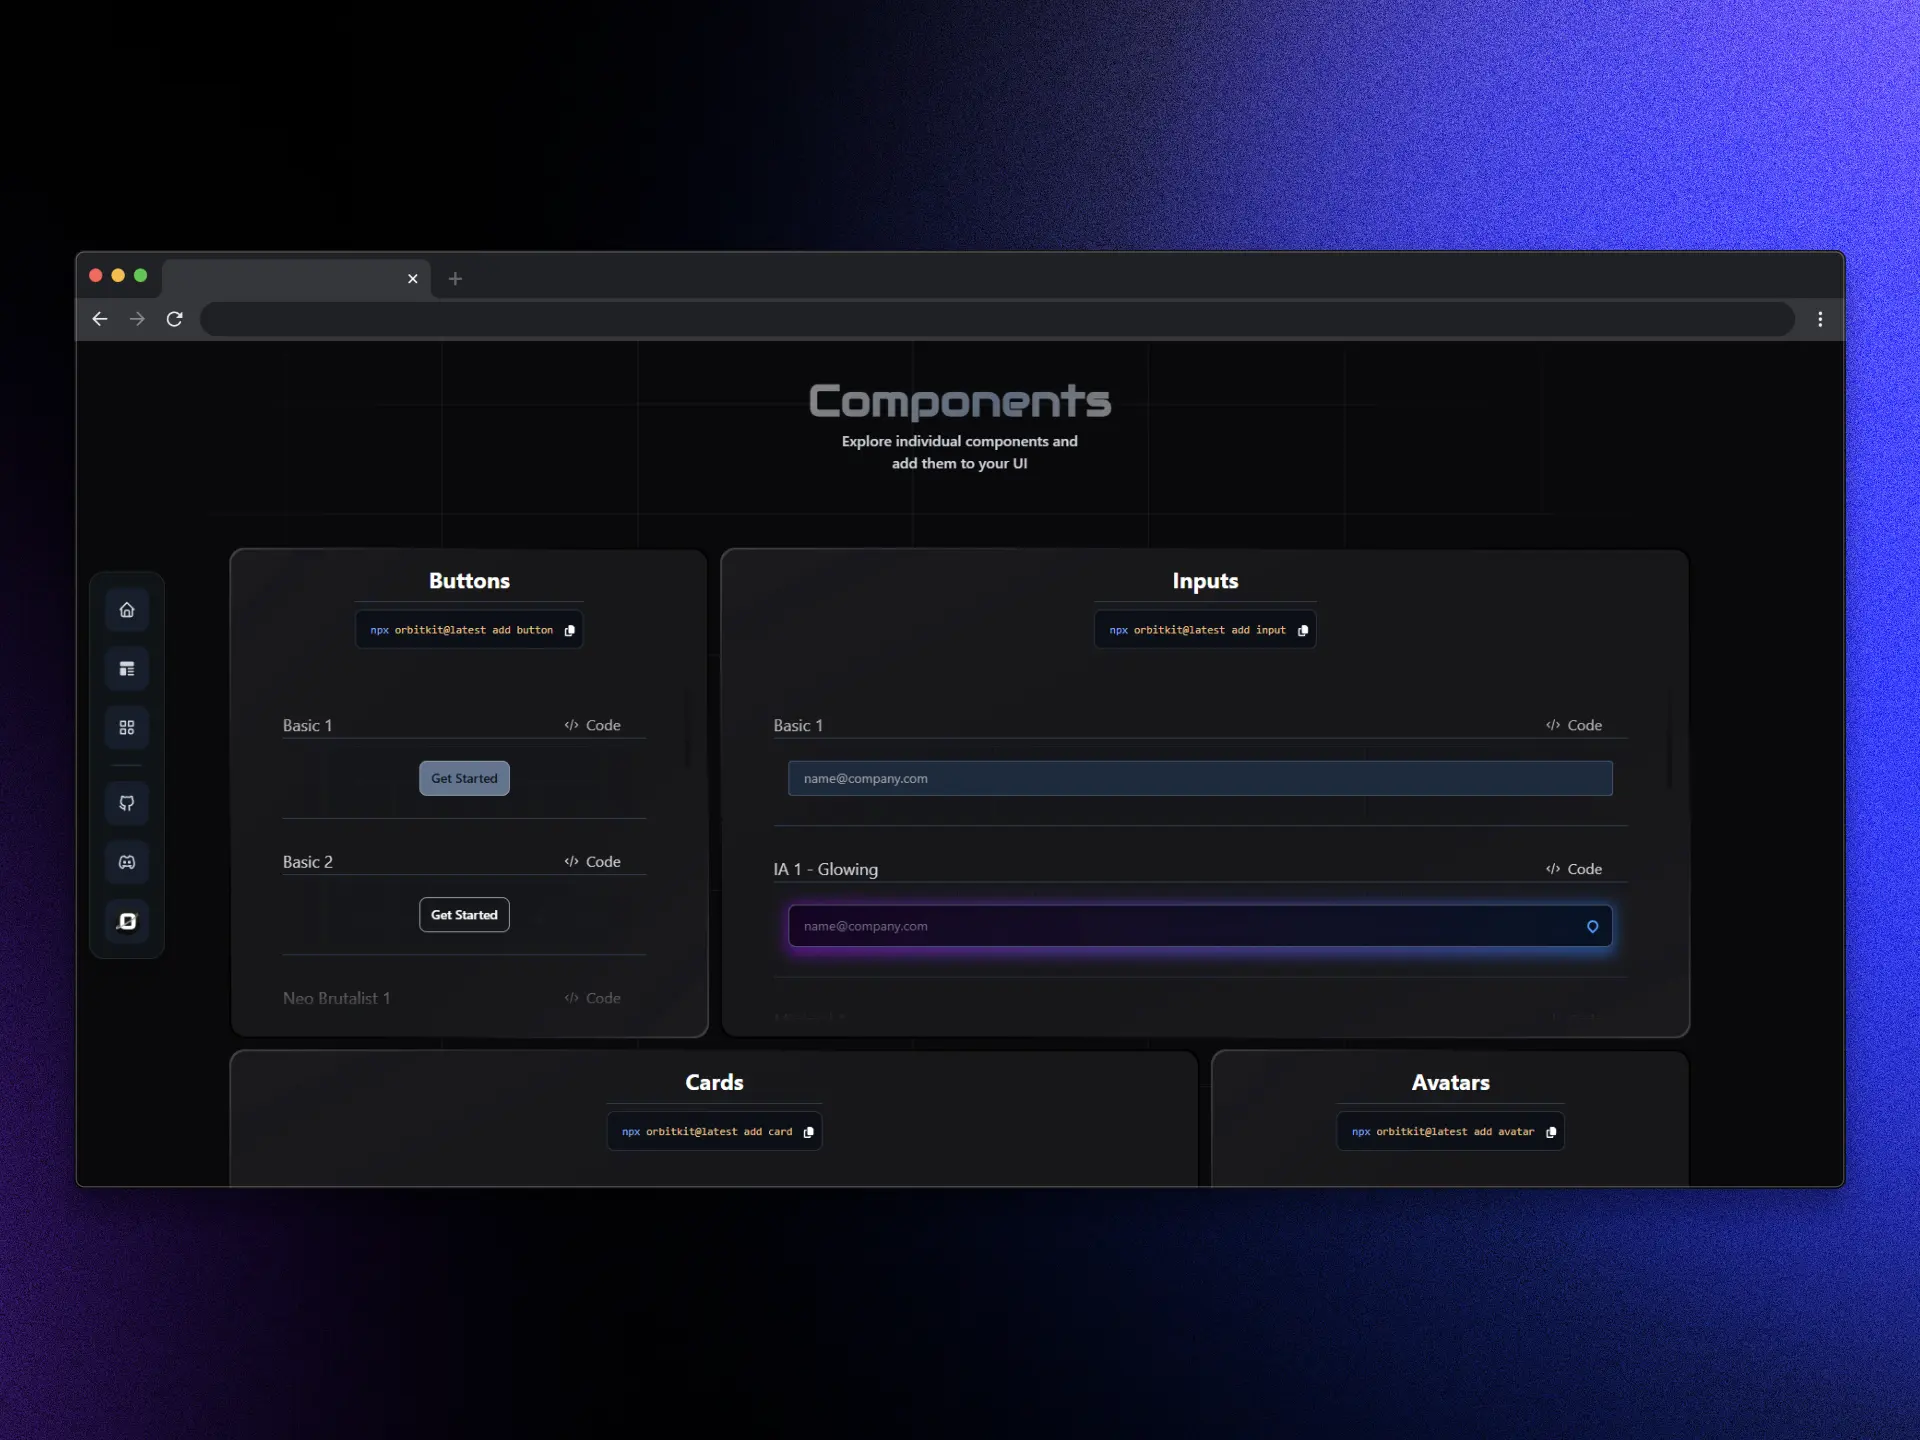This screenshot has height=1440, width=1920.
Task: Click the icon inside the Glowing input
Action: [1593, 927]
